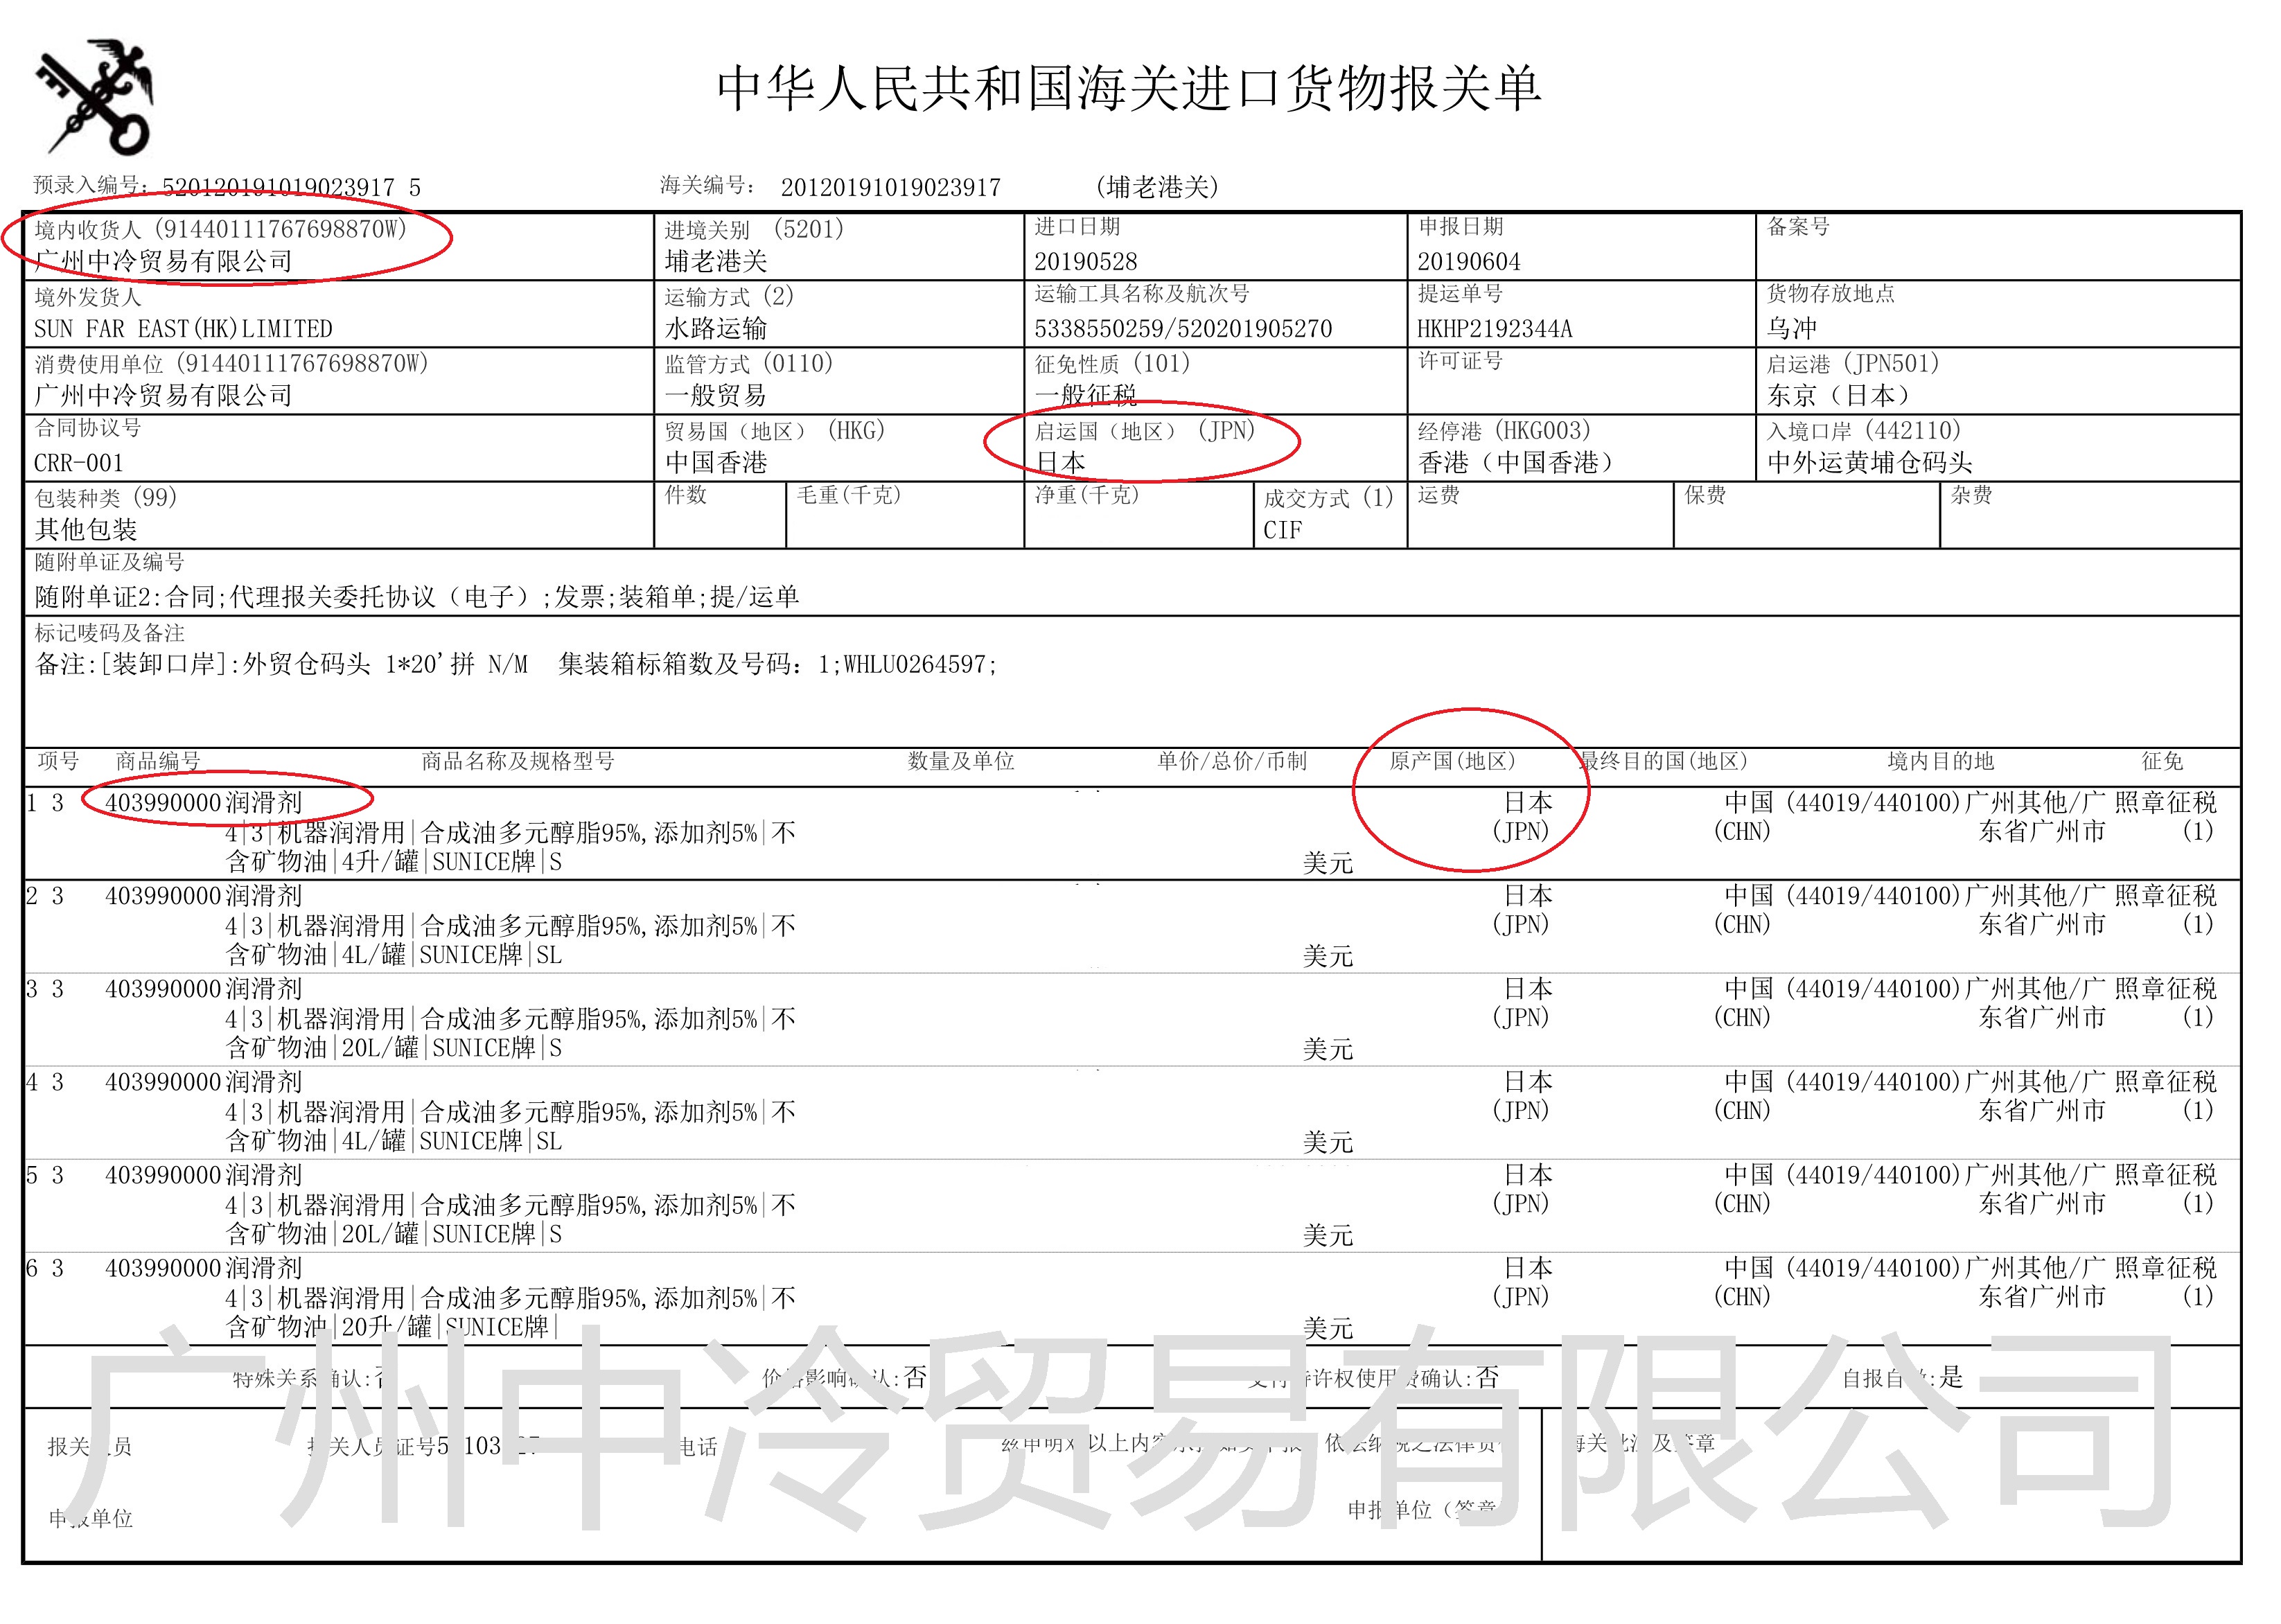Click the 商品编号 column header
Viewport: 2281px width, 1624px height.
[158, 761]
